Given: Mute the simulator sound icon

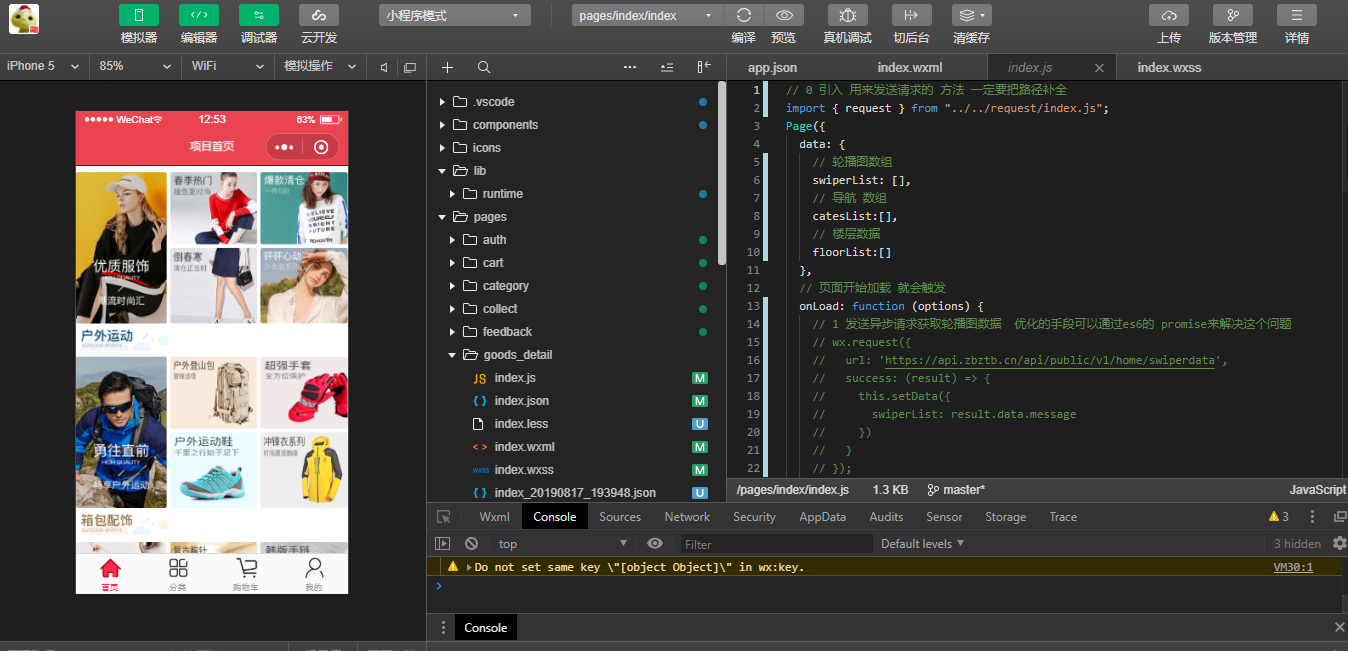Looking at the screenshot, I should click(384, 67).
